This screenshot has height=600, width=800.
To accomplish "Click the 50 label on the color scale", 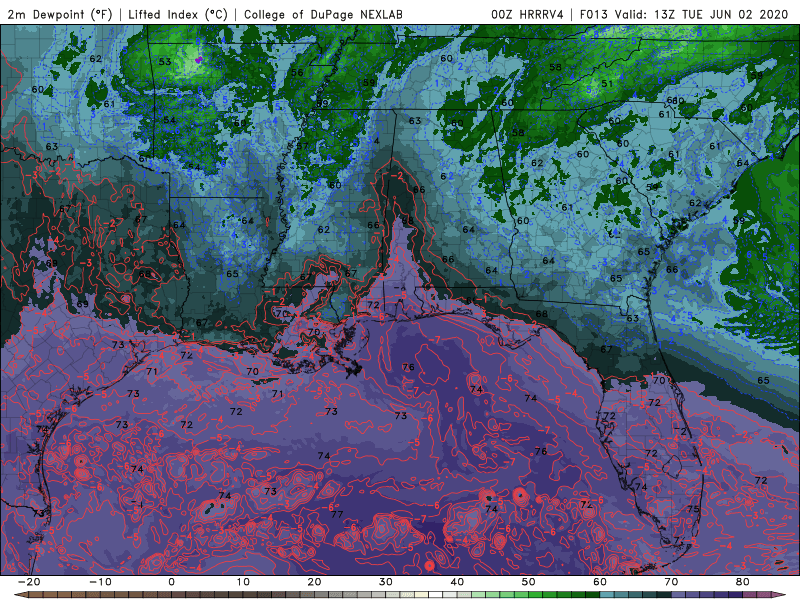I will click(529, 582).
